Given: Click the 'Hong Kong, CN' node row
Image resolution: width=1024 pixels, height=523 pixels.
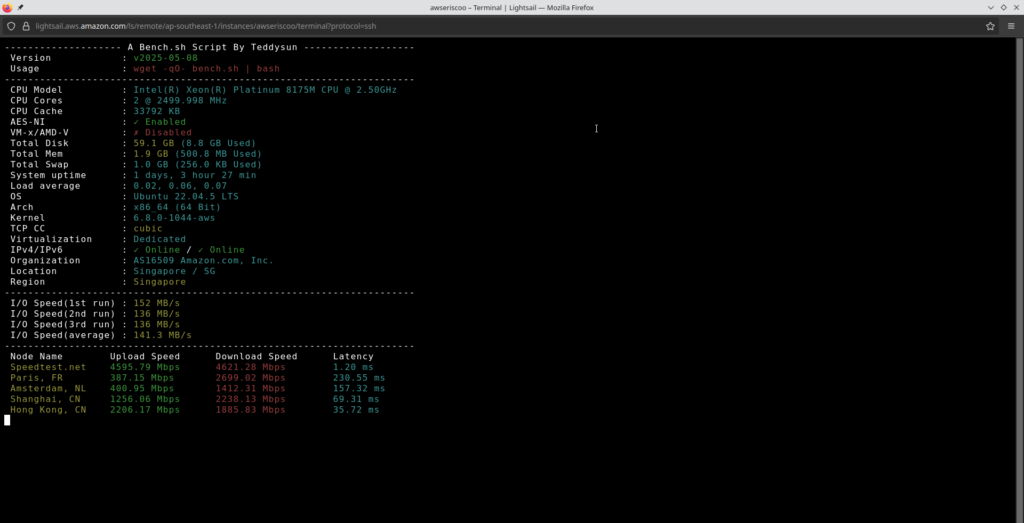Looking at the screenshot, I should pos(48,410).
